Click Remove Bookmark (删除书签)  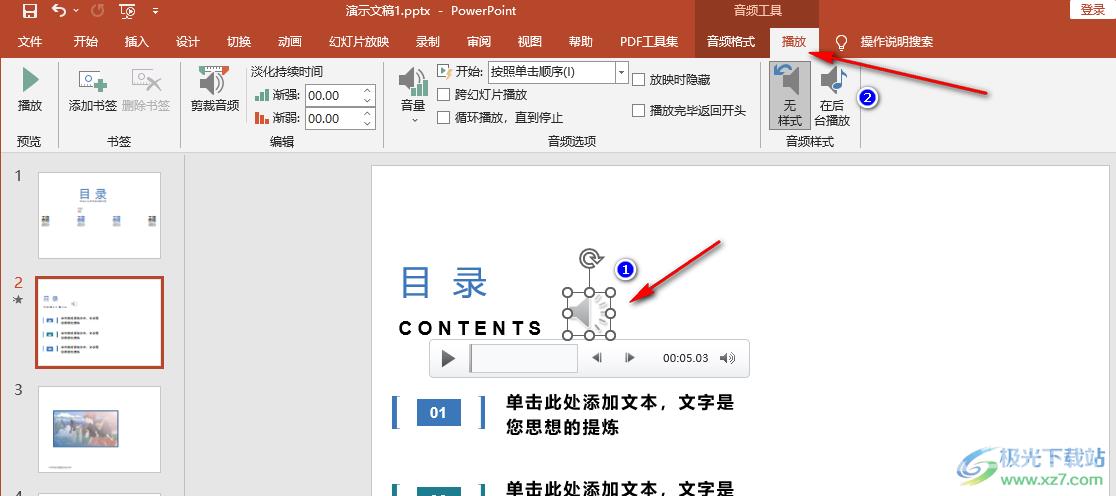tap(146, 90)
